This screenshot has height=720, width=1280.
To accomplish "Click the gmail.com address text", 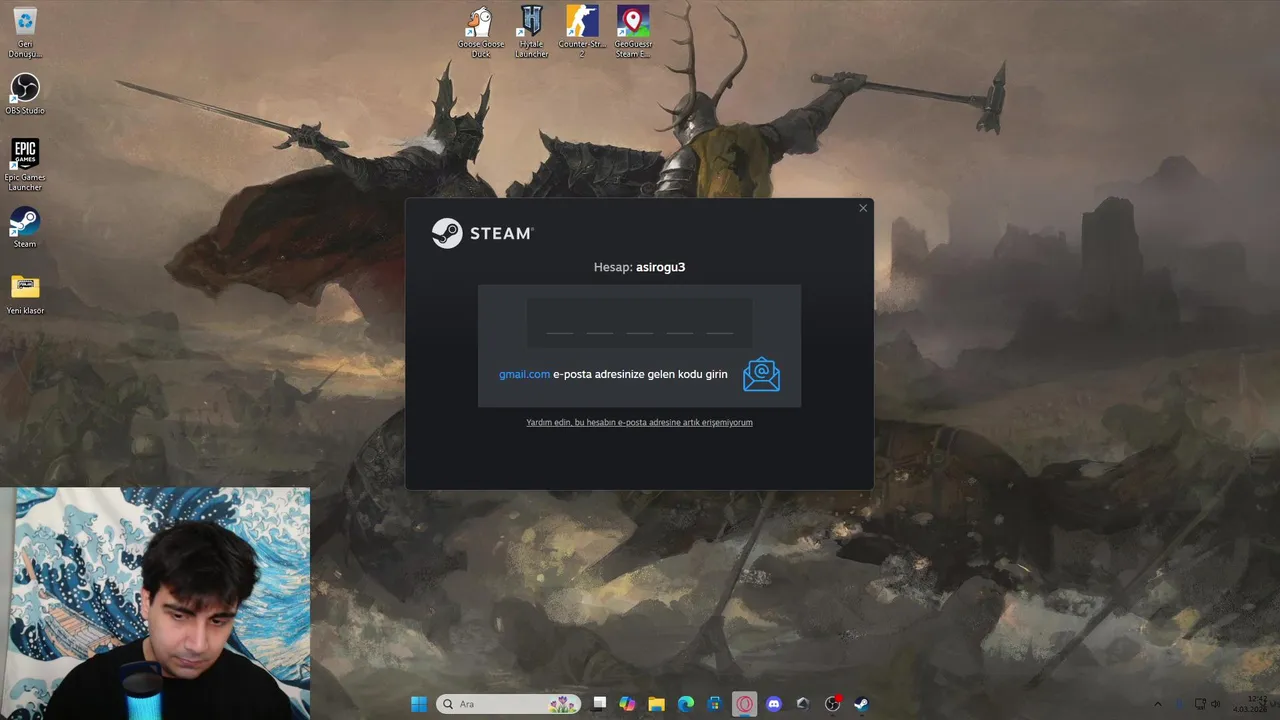I will (525, 374).
